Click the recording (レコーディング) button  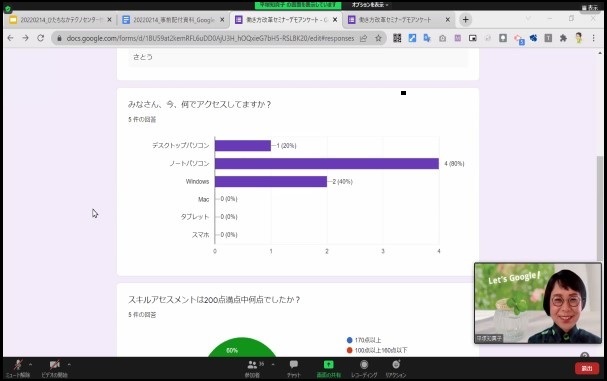pyautogui.click(x=364, y=368)
